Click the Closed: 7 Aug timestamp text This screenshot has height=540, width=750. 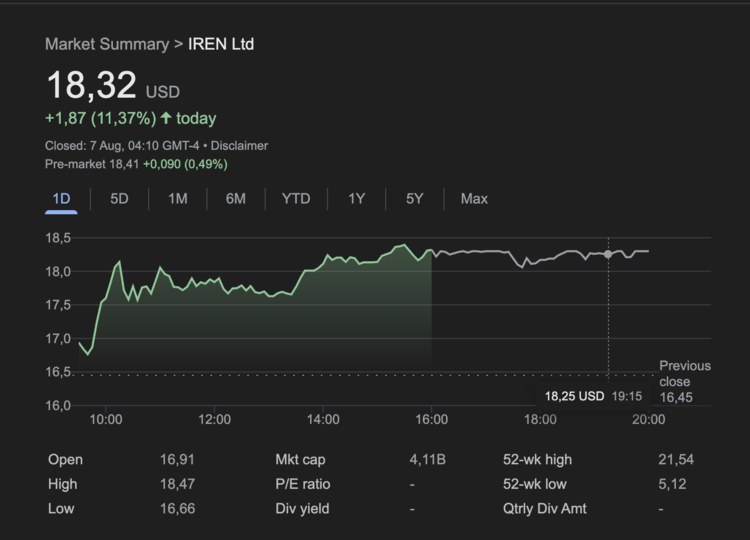[x=122, y=145]
